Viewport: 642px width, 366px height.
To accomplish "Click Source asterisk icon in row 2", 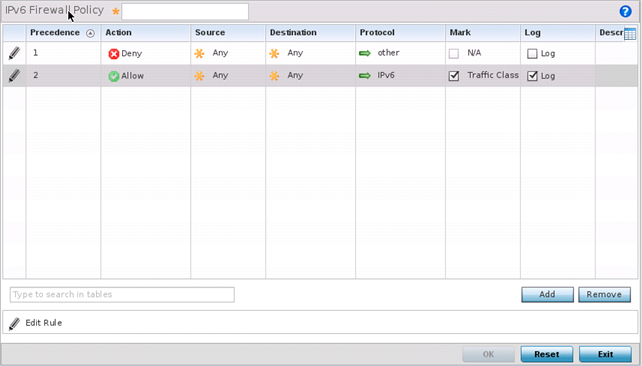I will click(x=199, y=76).
